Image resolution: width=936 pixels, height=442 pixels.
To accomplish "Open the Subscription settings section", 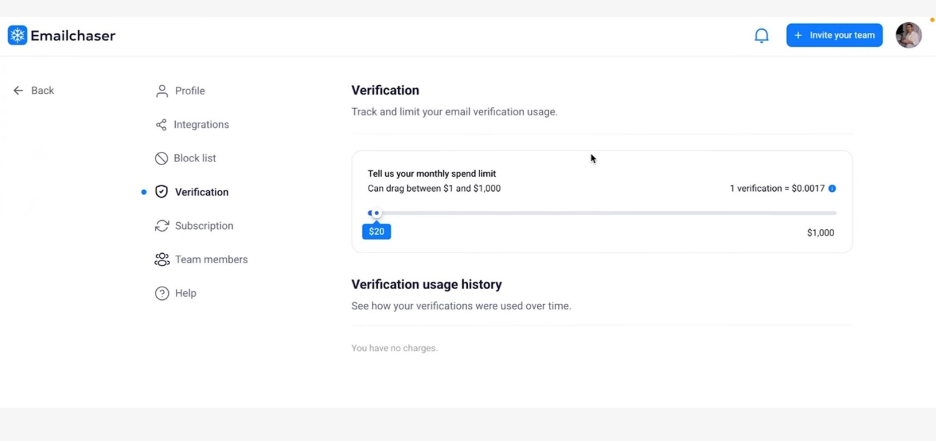I will tap(204, 226).
